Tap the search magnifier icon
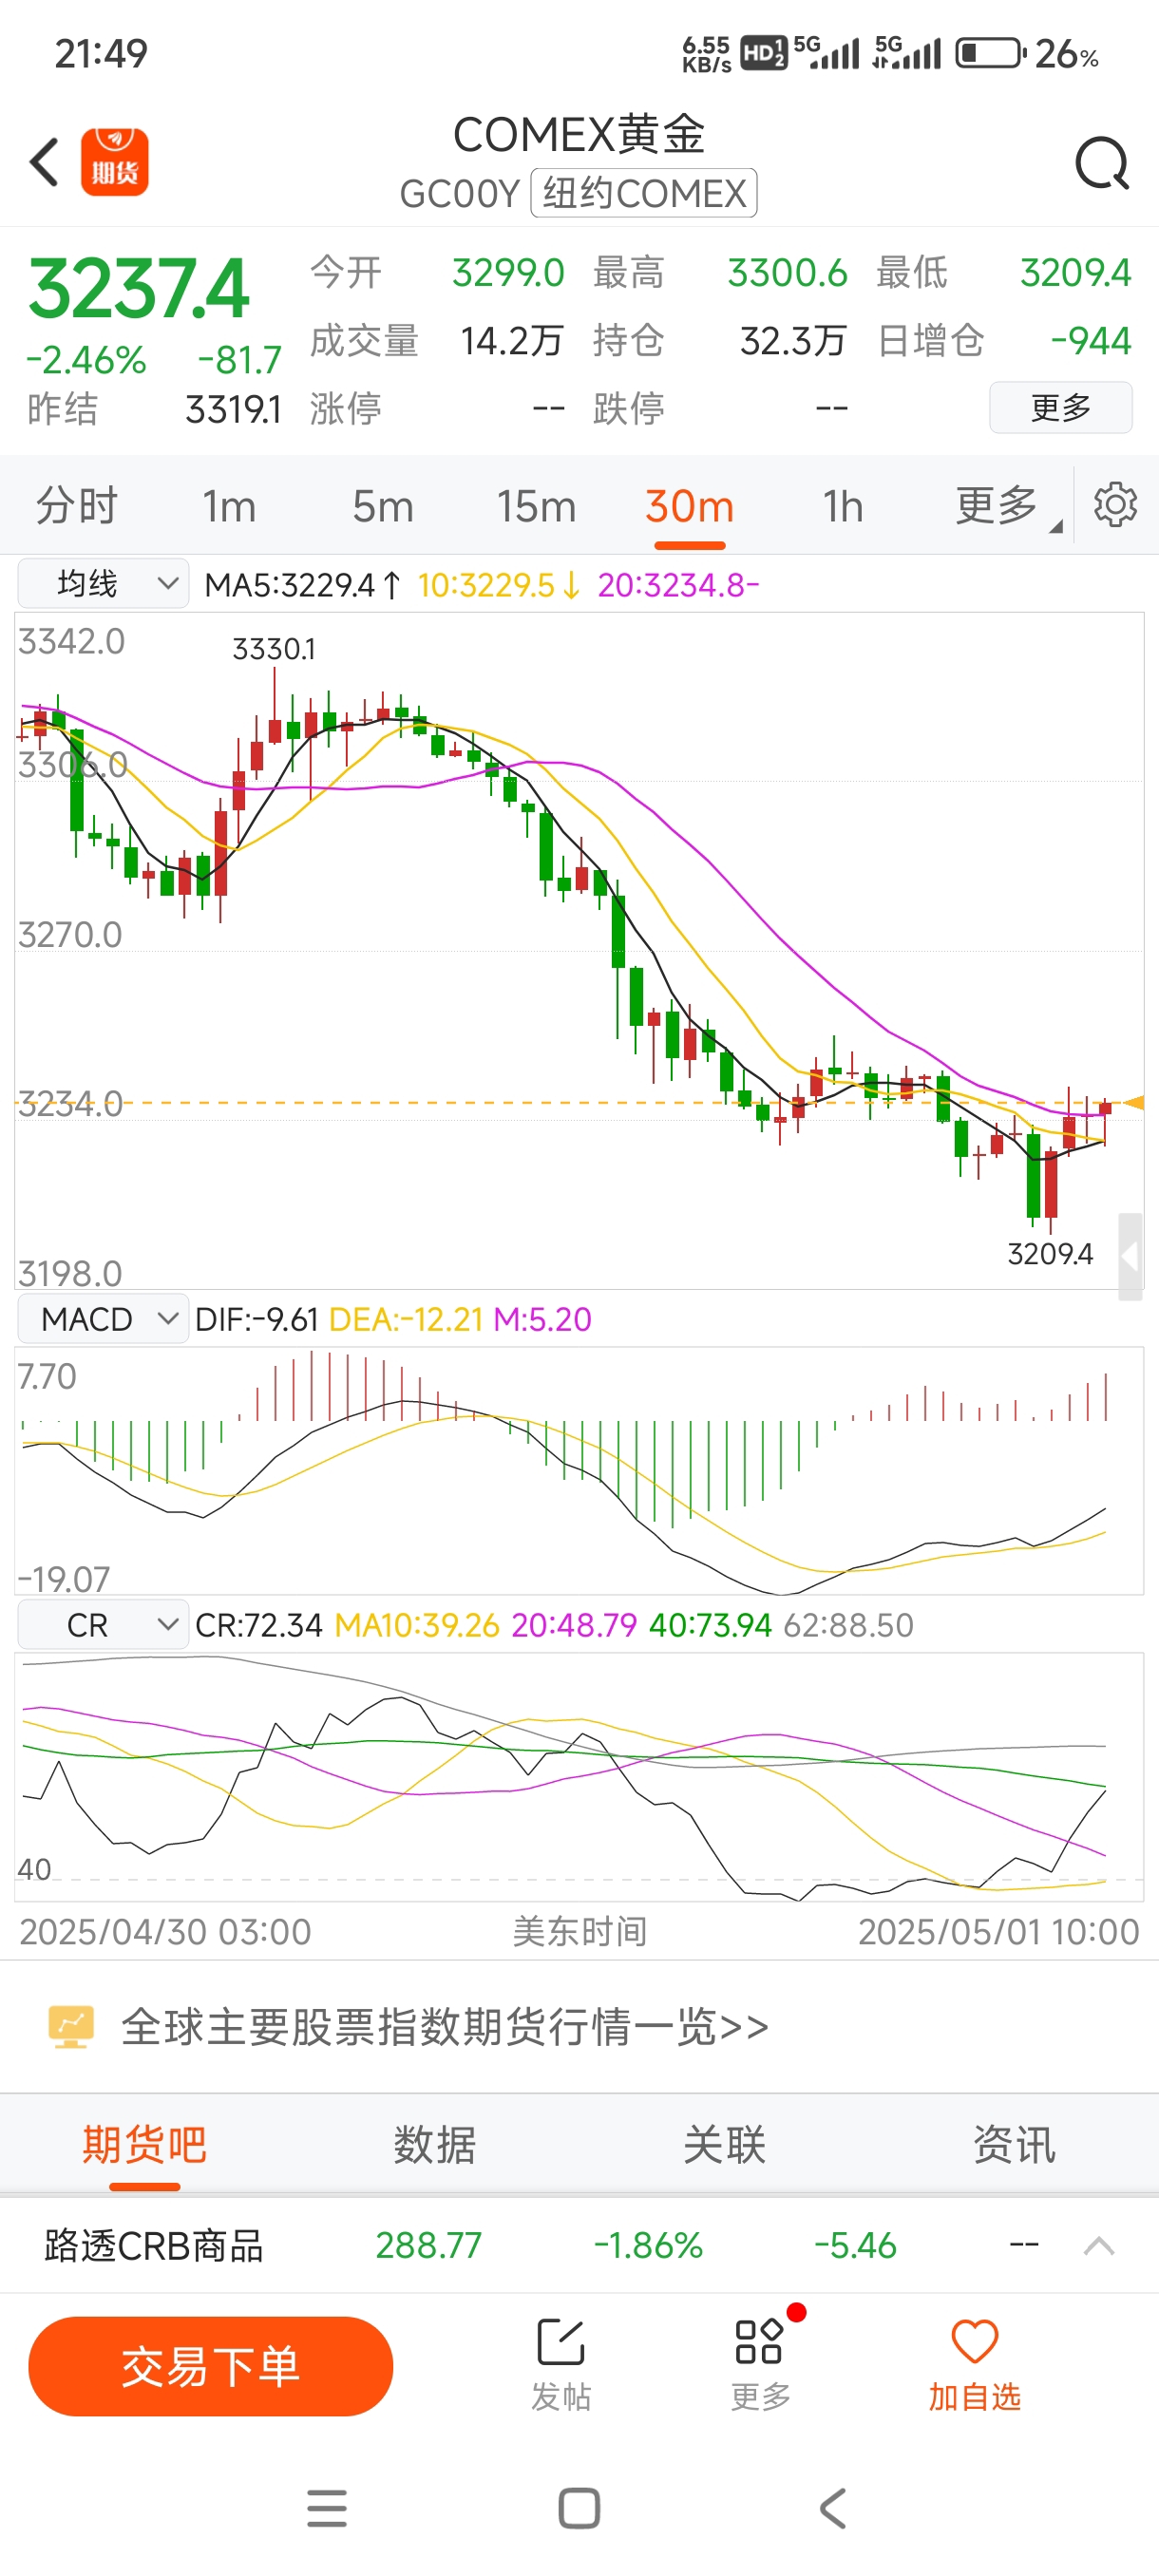 [x=1101, y=162]
